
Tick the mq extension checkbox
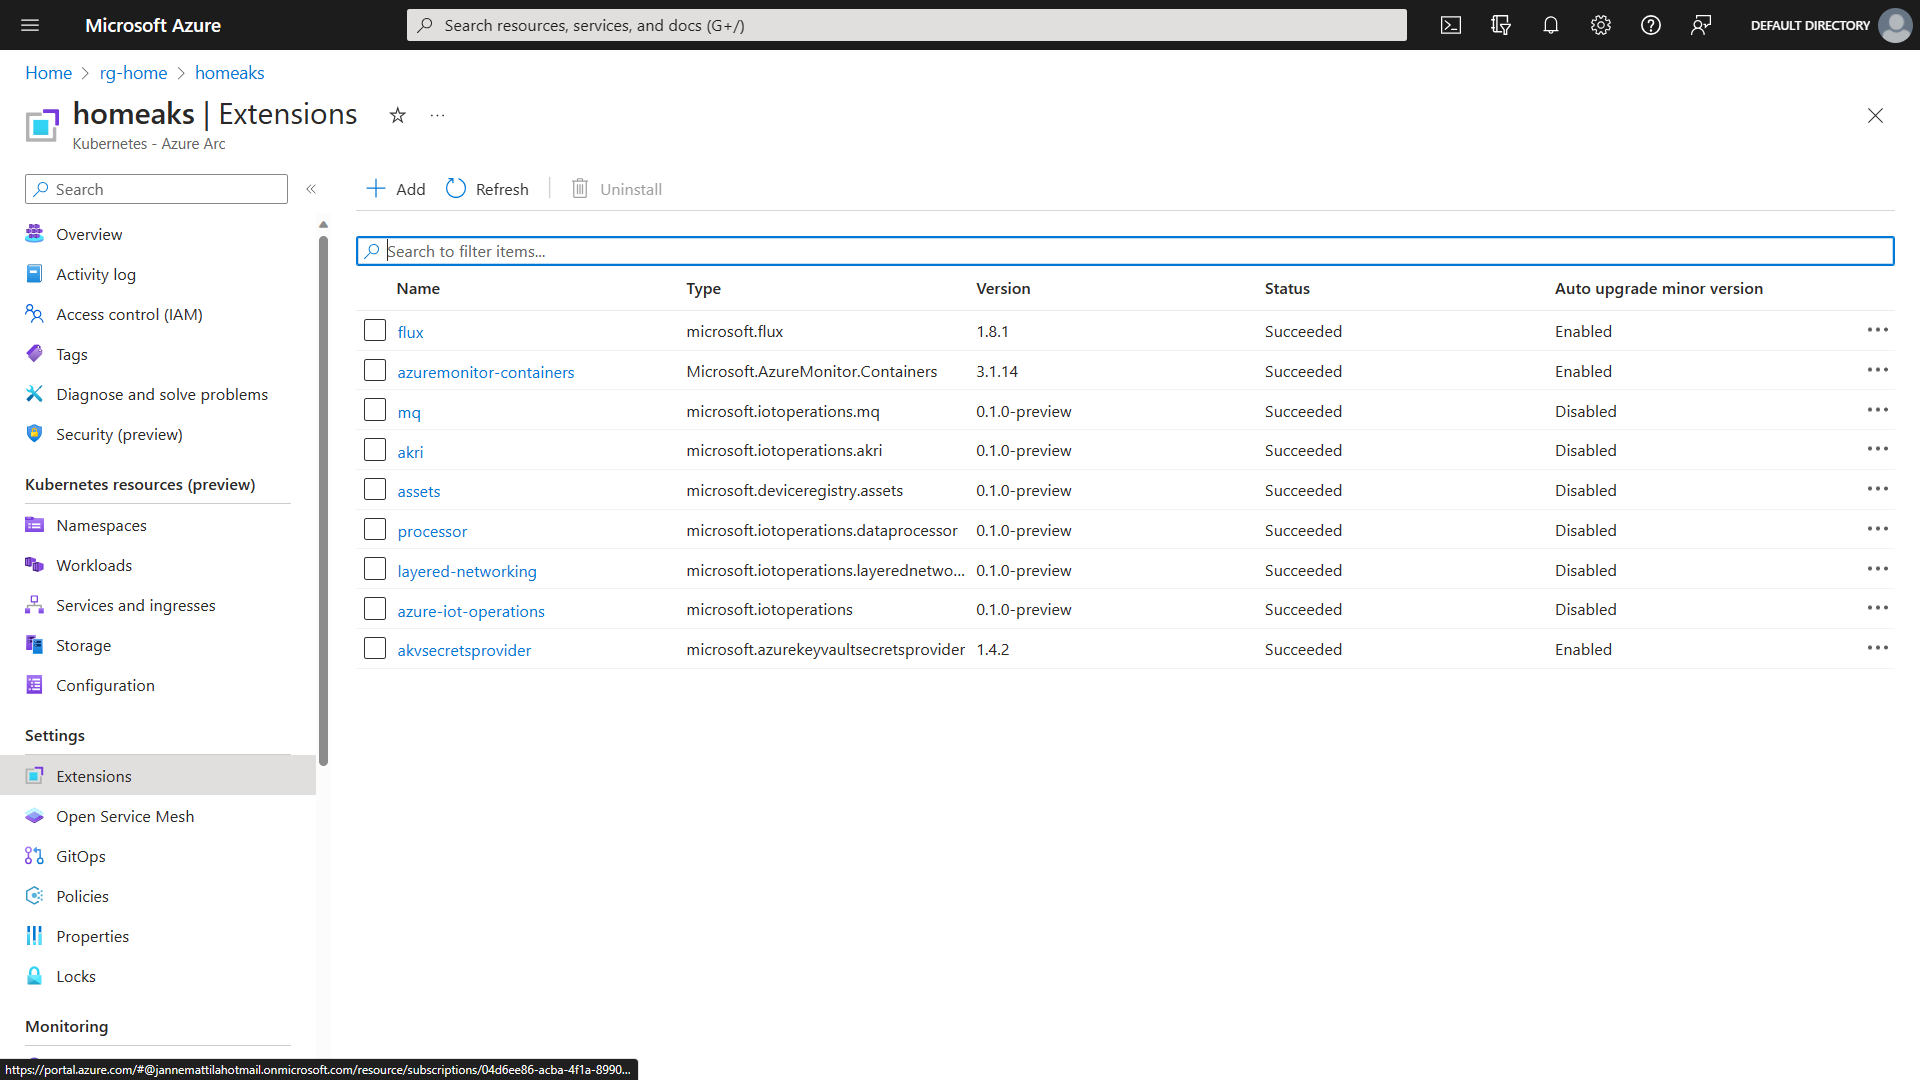pyautogui.click(x=375, y=410)
